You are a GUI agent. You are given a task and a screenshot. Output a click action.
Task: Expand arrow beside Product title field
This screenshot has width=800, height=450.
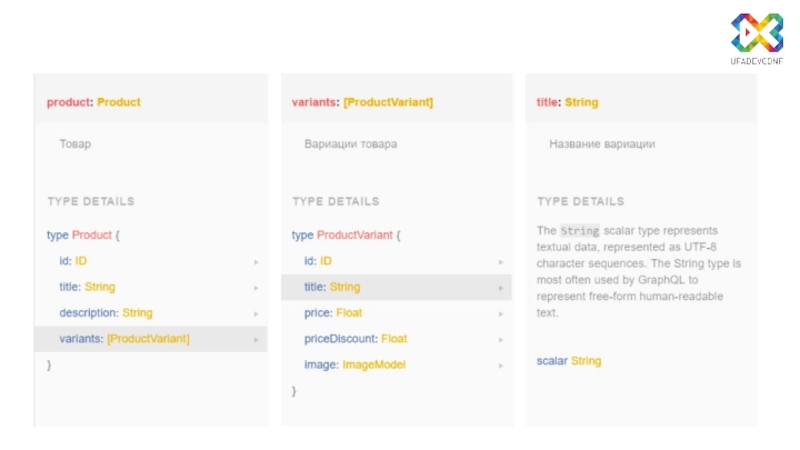coord(256,288)
